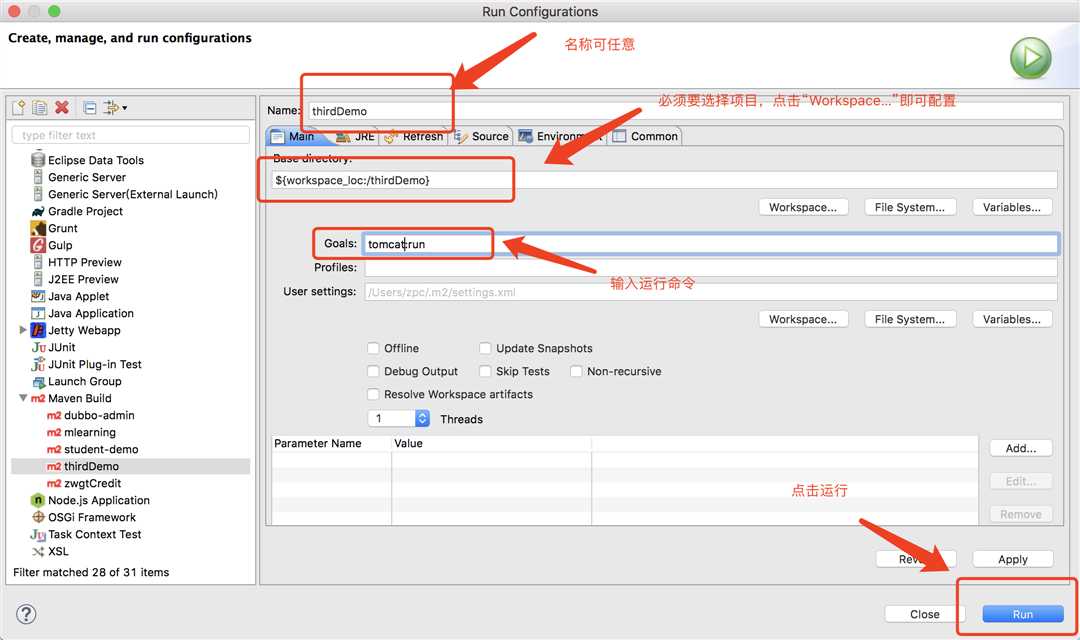Click the blue Run button

point(1023,614)
